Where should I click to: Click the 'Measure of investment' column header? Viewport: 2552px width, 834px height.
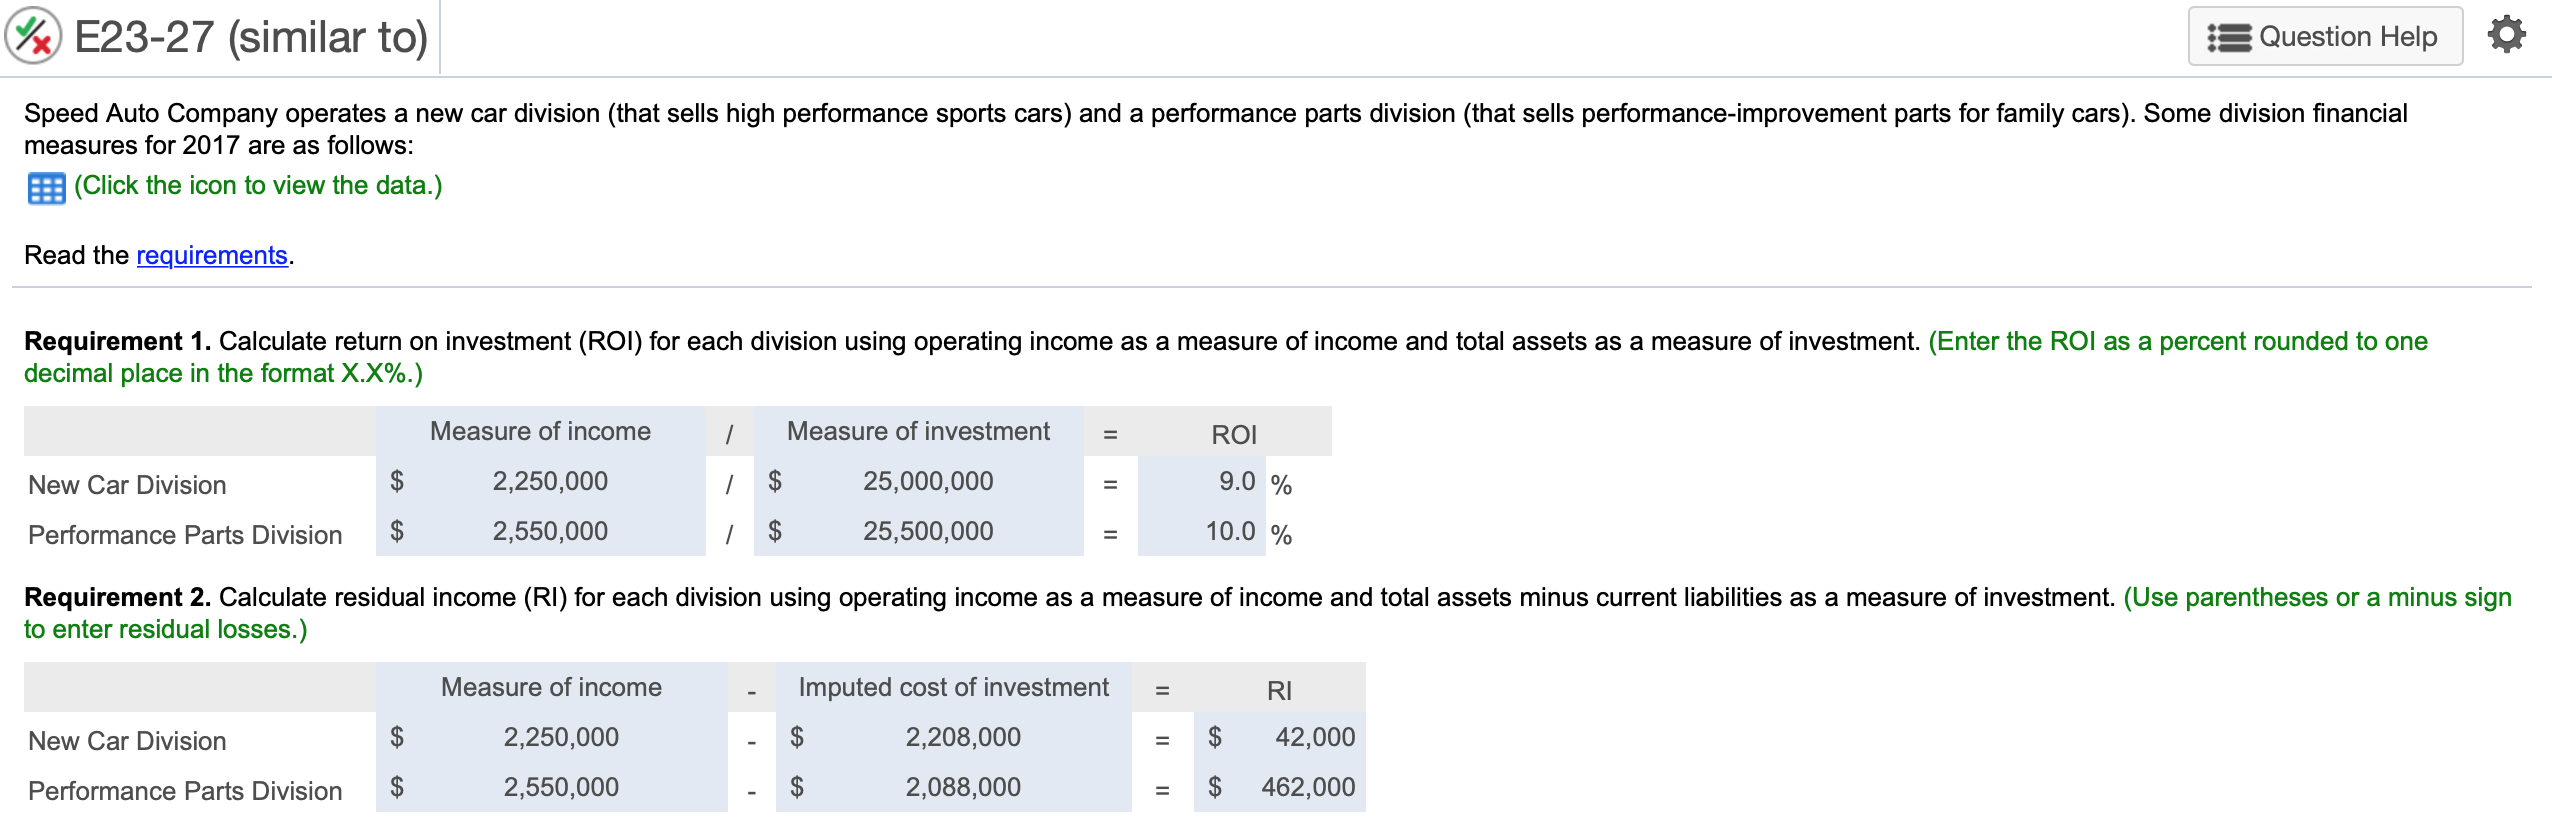(x=918, y=431)
